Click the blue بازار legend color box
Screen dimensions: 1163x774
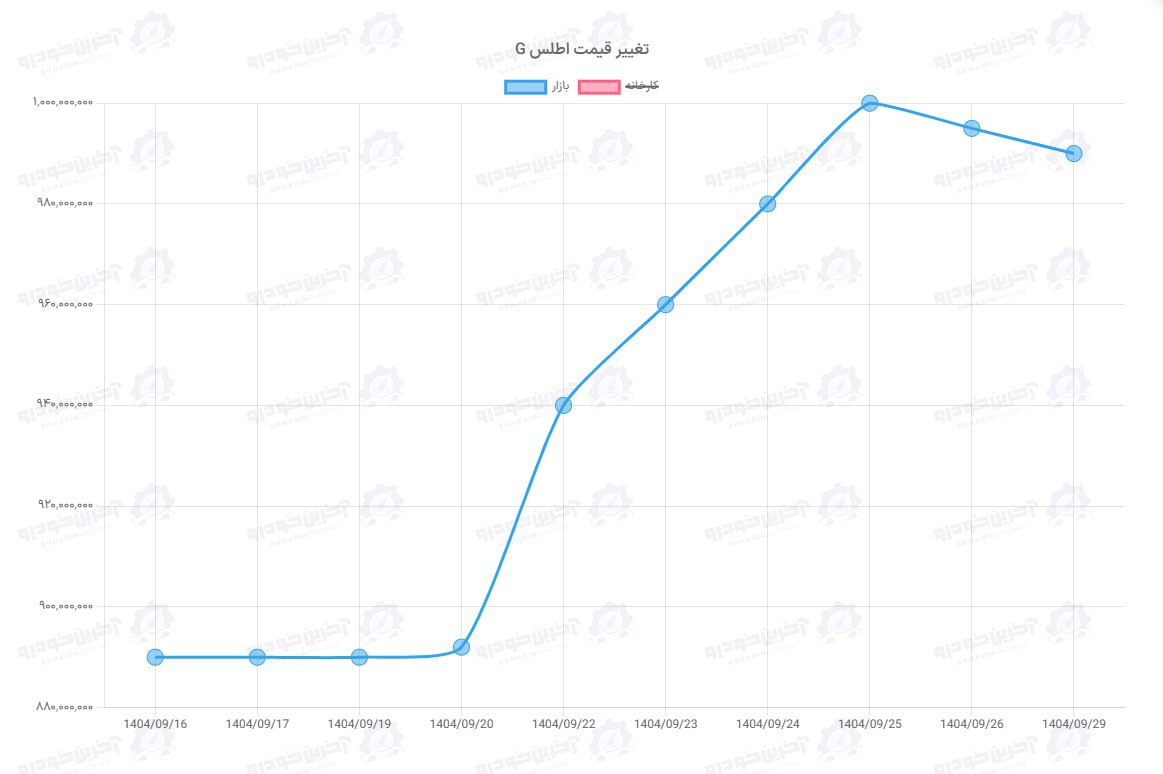coord(525,87)
